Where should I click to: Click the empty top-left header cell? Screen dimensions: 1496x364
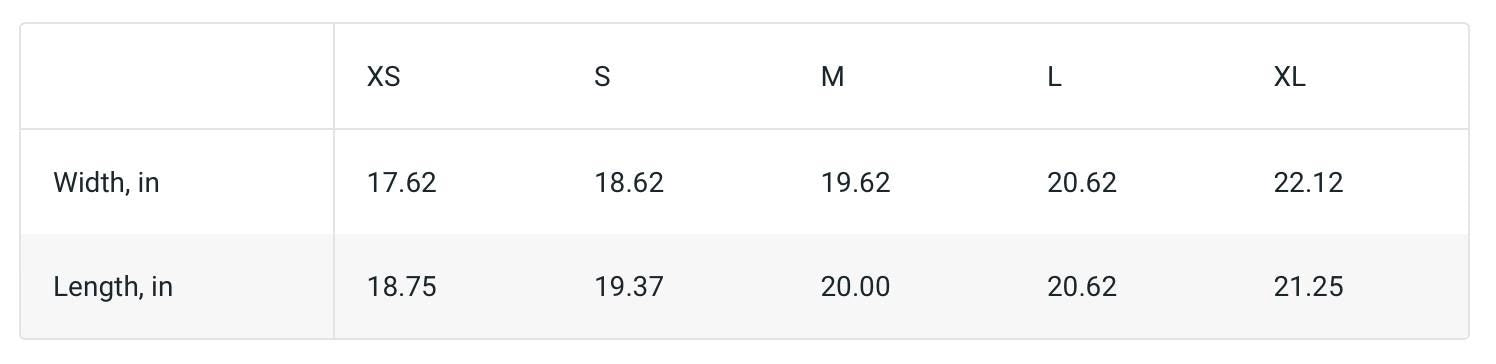(177, 77)
